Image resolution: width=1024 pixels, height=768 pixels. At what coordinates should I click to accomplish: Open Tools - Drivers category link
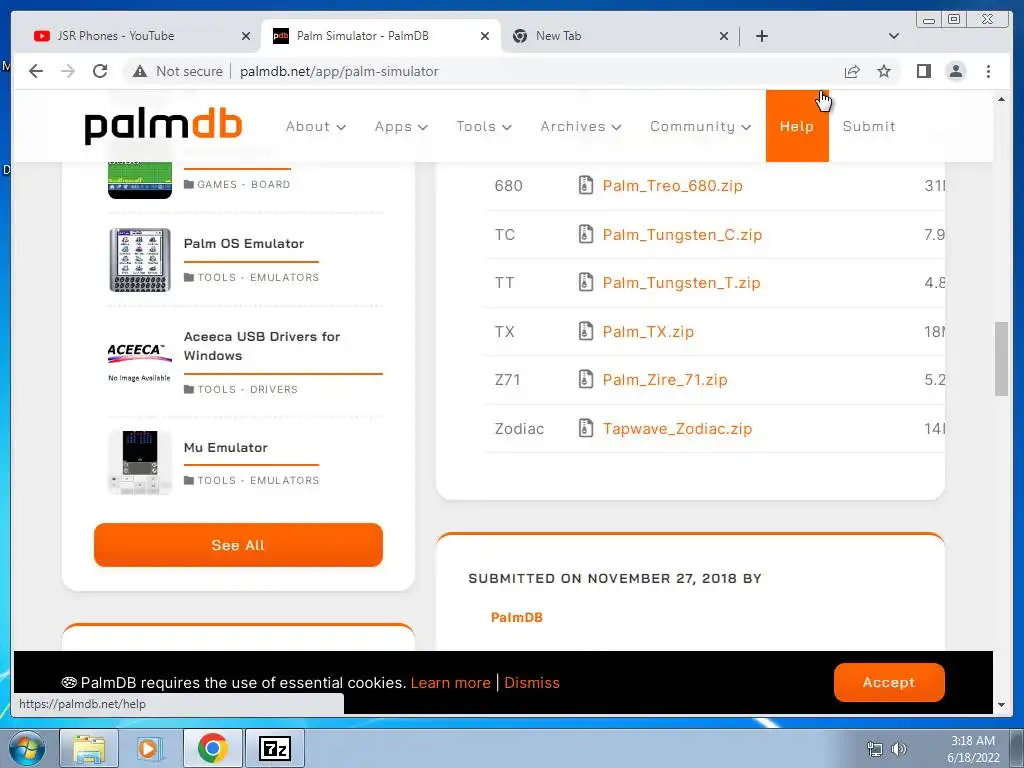[248, 389]
